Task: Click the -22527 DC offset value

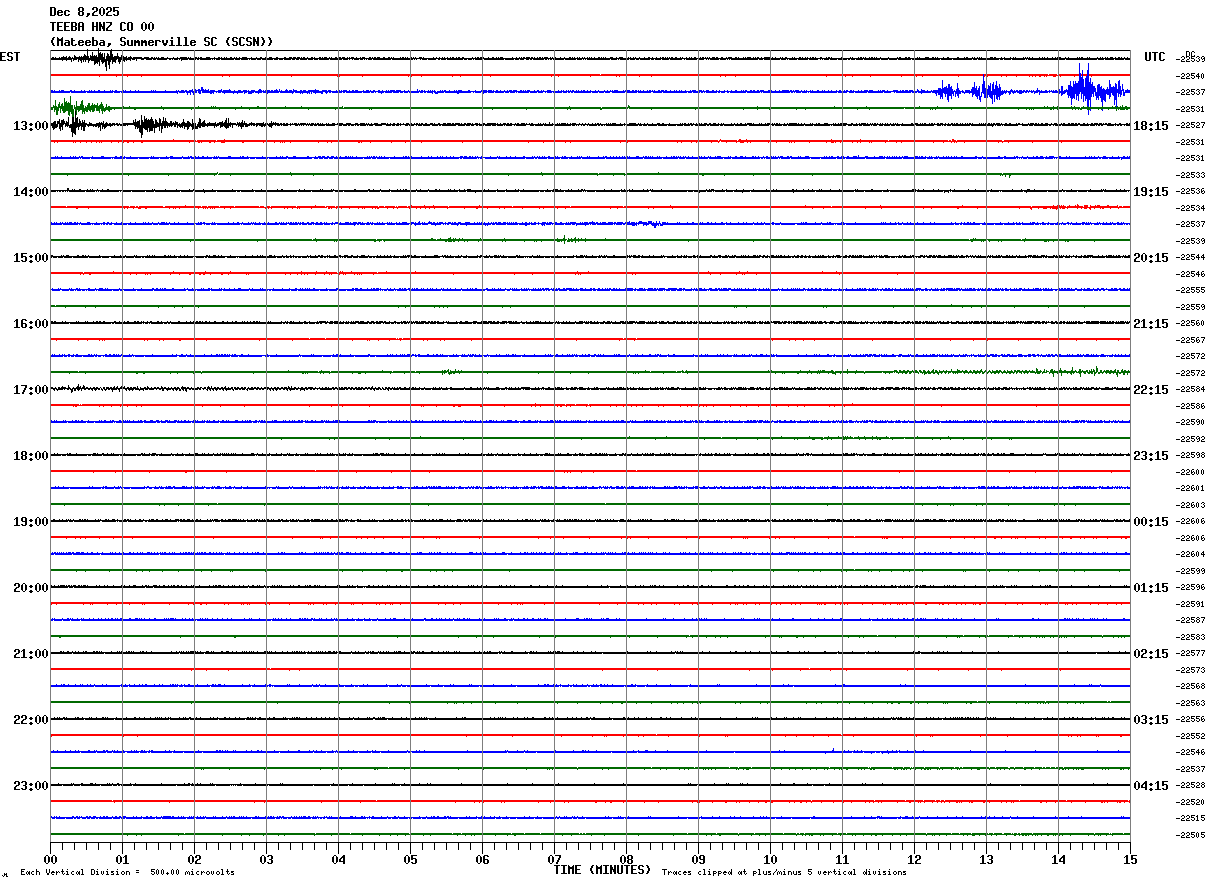Action: [x=1191, y=125]
